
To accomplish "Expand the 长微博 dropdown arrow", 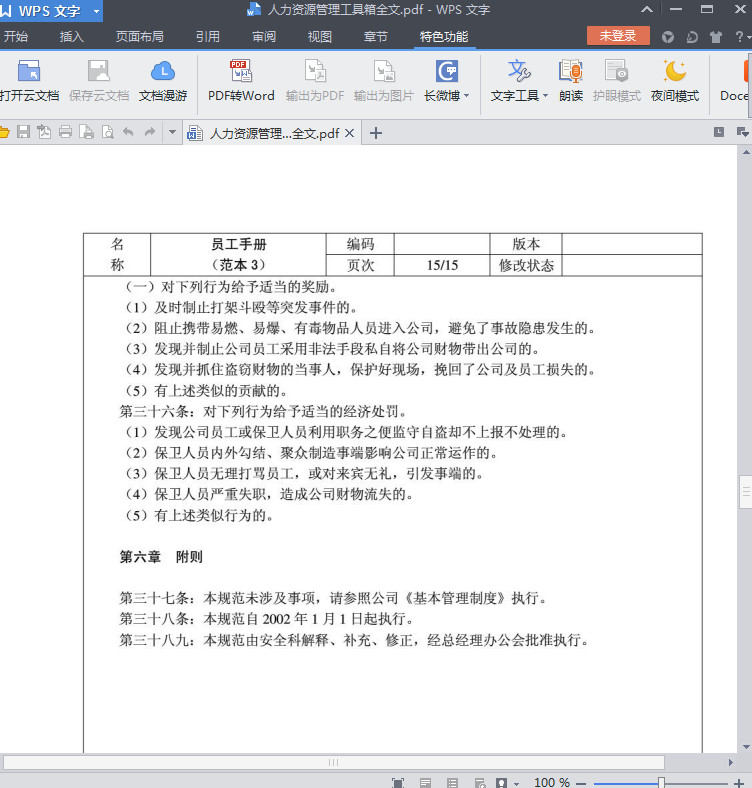I will click(x=466, y=95).
